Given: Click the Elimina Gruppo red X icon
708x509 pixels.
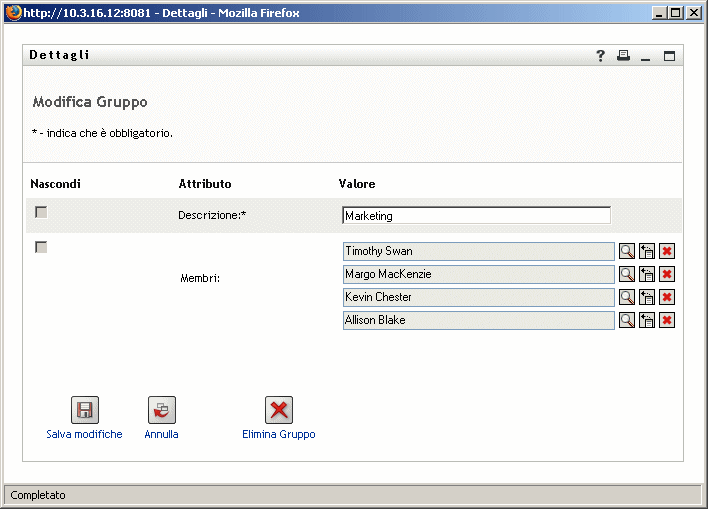Looking at the screenshot, I should pos(279,410).
